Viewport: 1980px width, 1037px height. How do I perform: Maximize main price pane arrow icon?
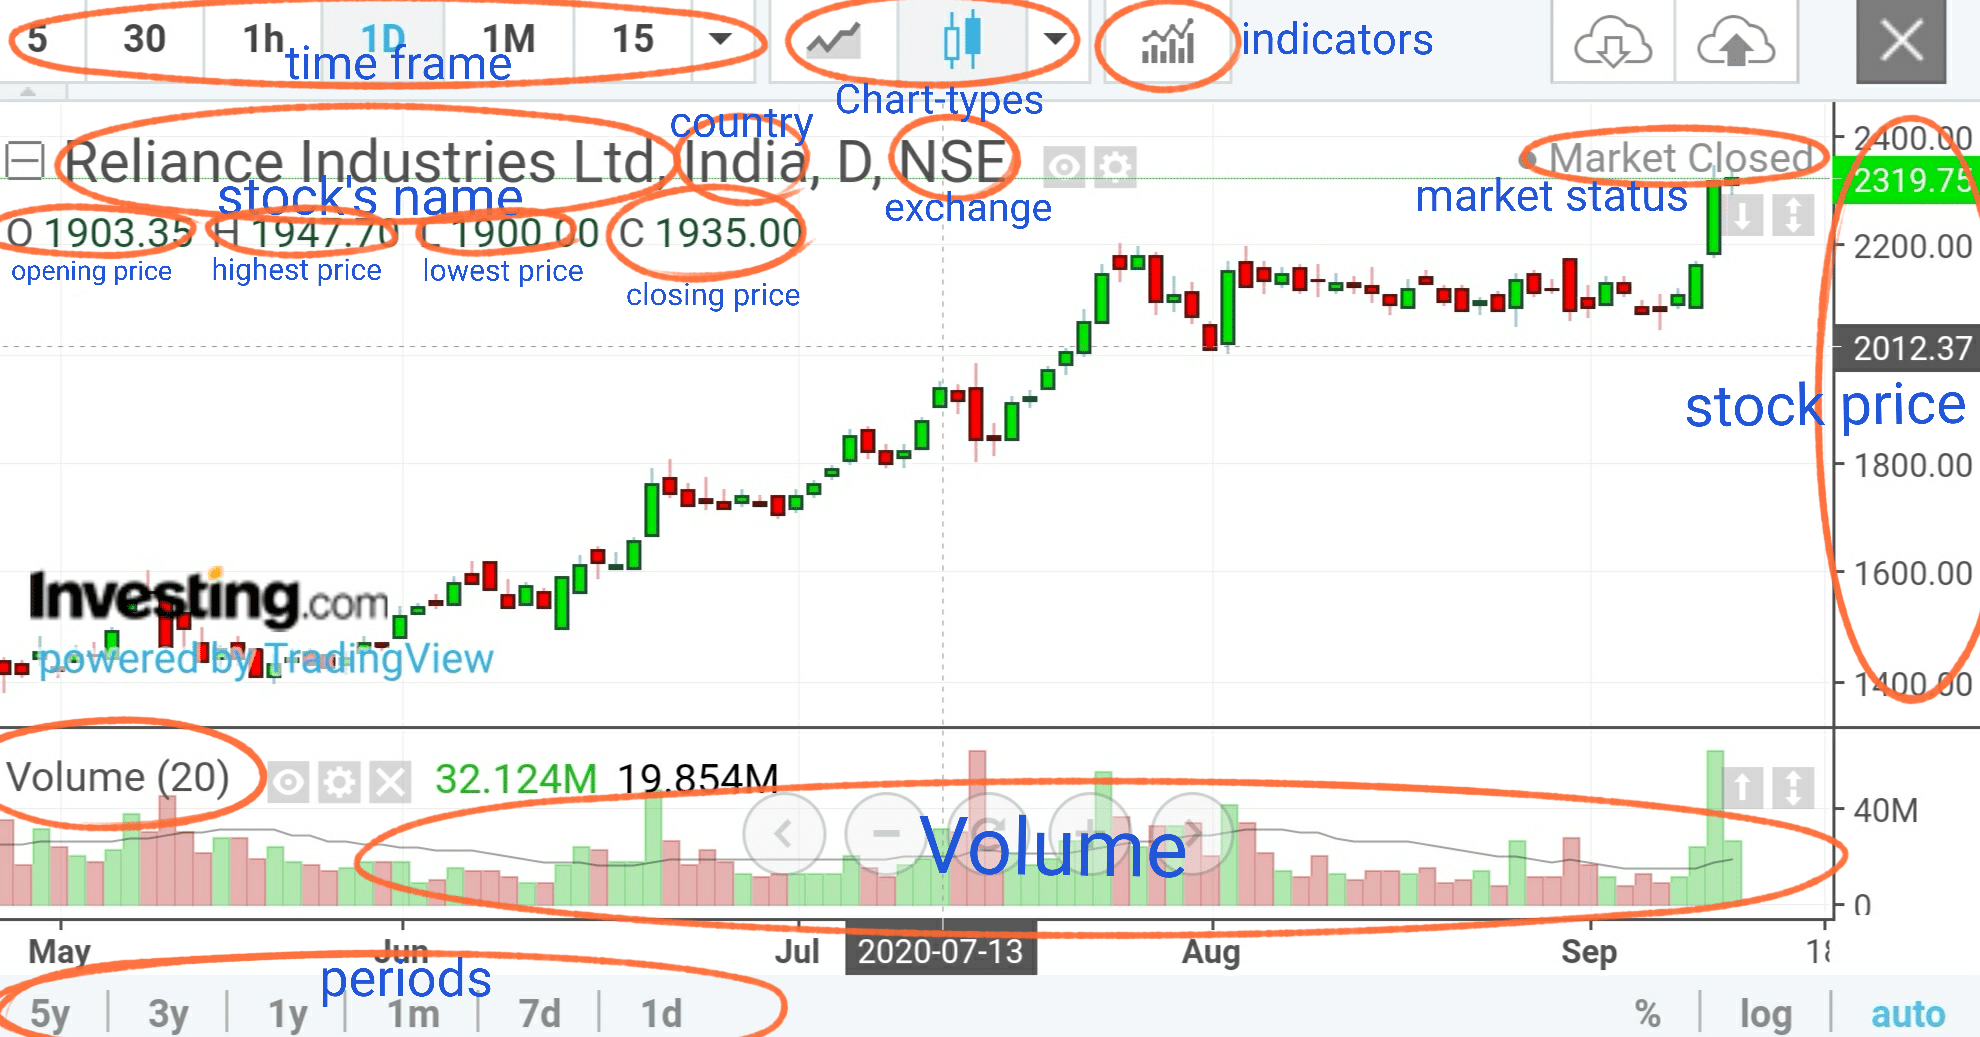pos(1793,215)
